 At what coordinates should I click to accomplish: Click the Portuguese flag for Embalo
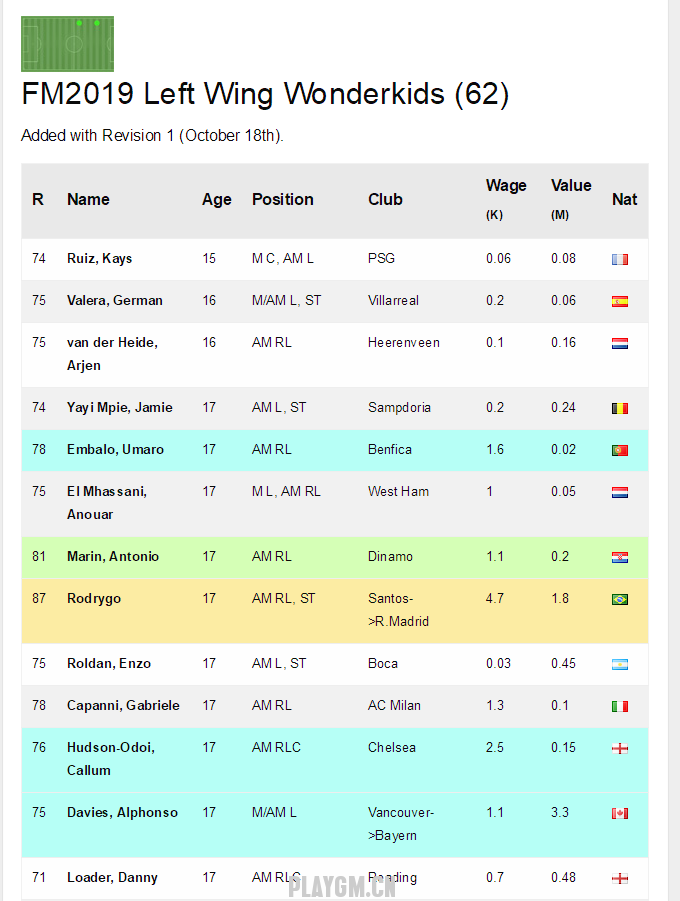pos(620,450)
